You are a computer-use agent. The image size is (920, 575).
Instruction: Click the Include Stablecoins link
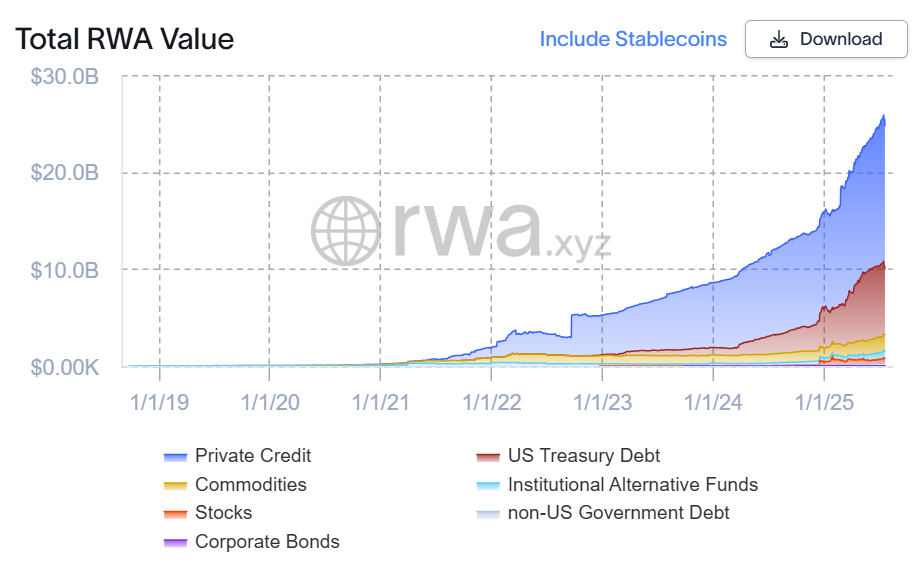tap(633, 40)
